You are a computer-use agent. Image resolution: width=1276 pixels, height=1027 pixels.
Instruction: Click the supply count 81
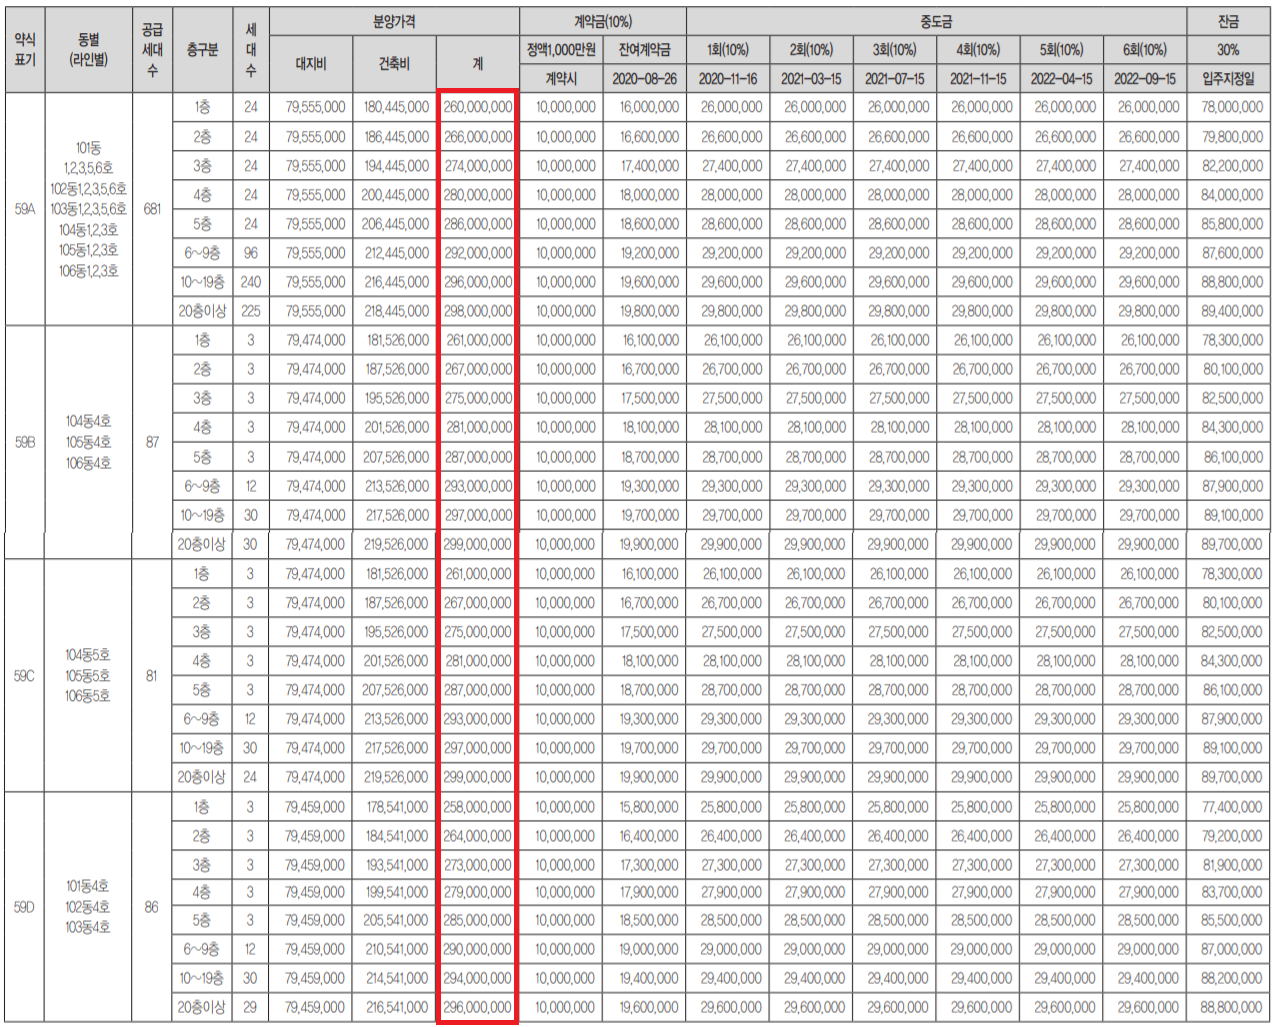[x=151, y=676]
